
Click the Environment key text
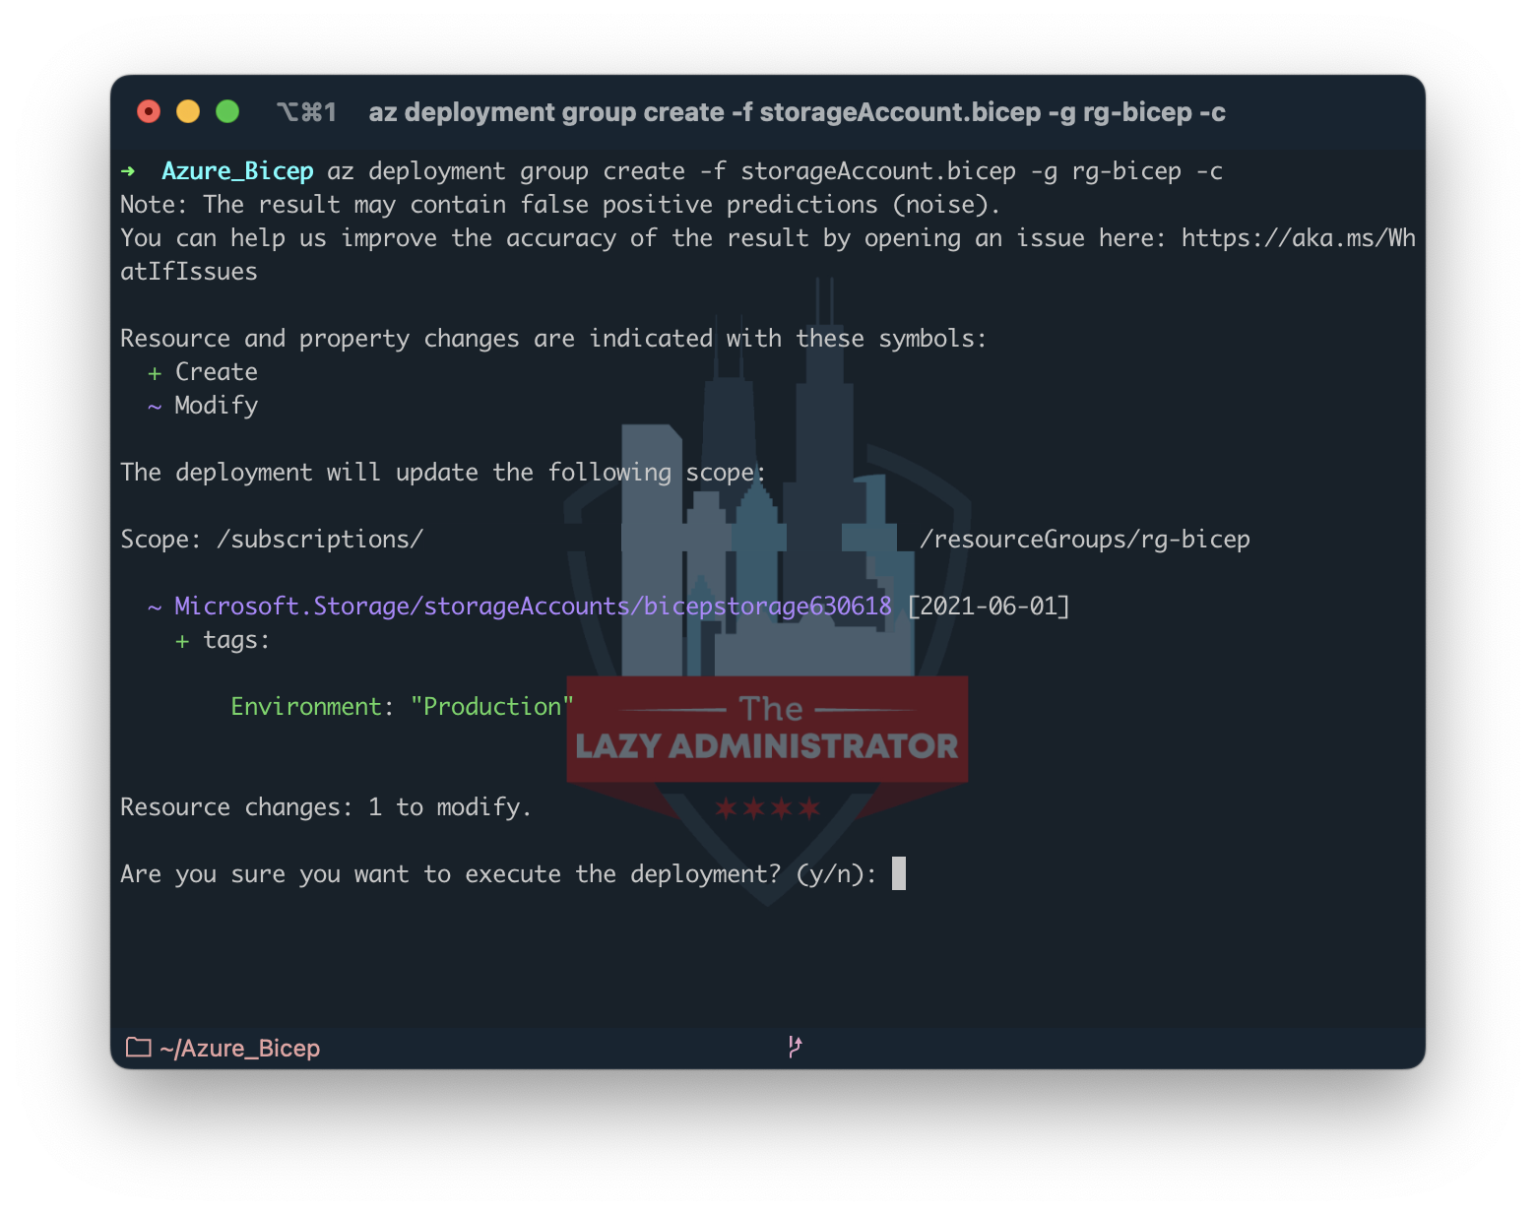(x=306, y=707)
